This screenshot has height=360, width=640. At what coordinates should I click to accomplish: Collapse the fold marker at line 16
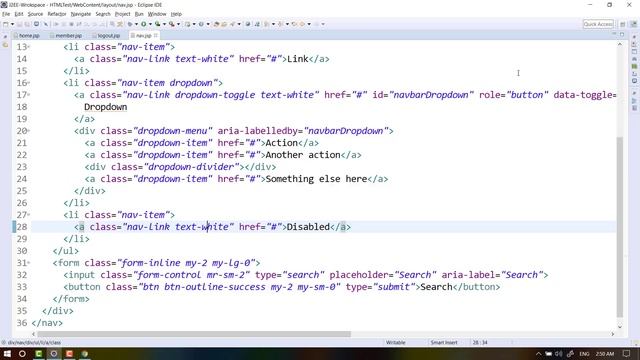click(x=29, y=83)
